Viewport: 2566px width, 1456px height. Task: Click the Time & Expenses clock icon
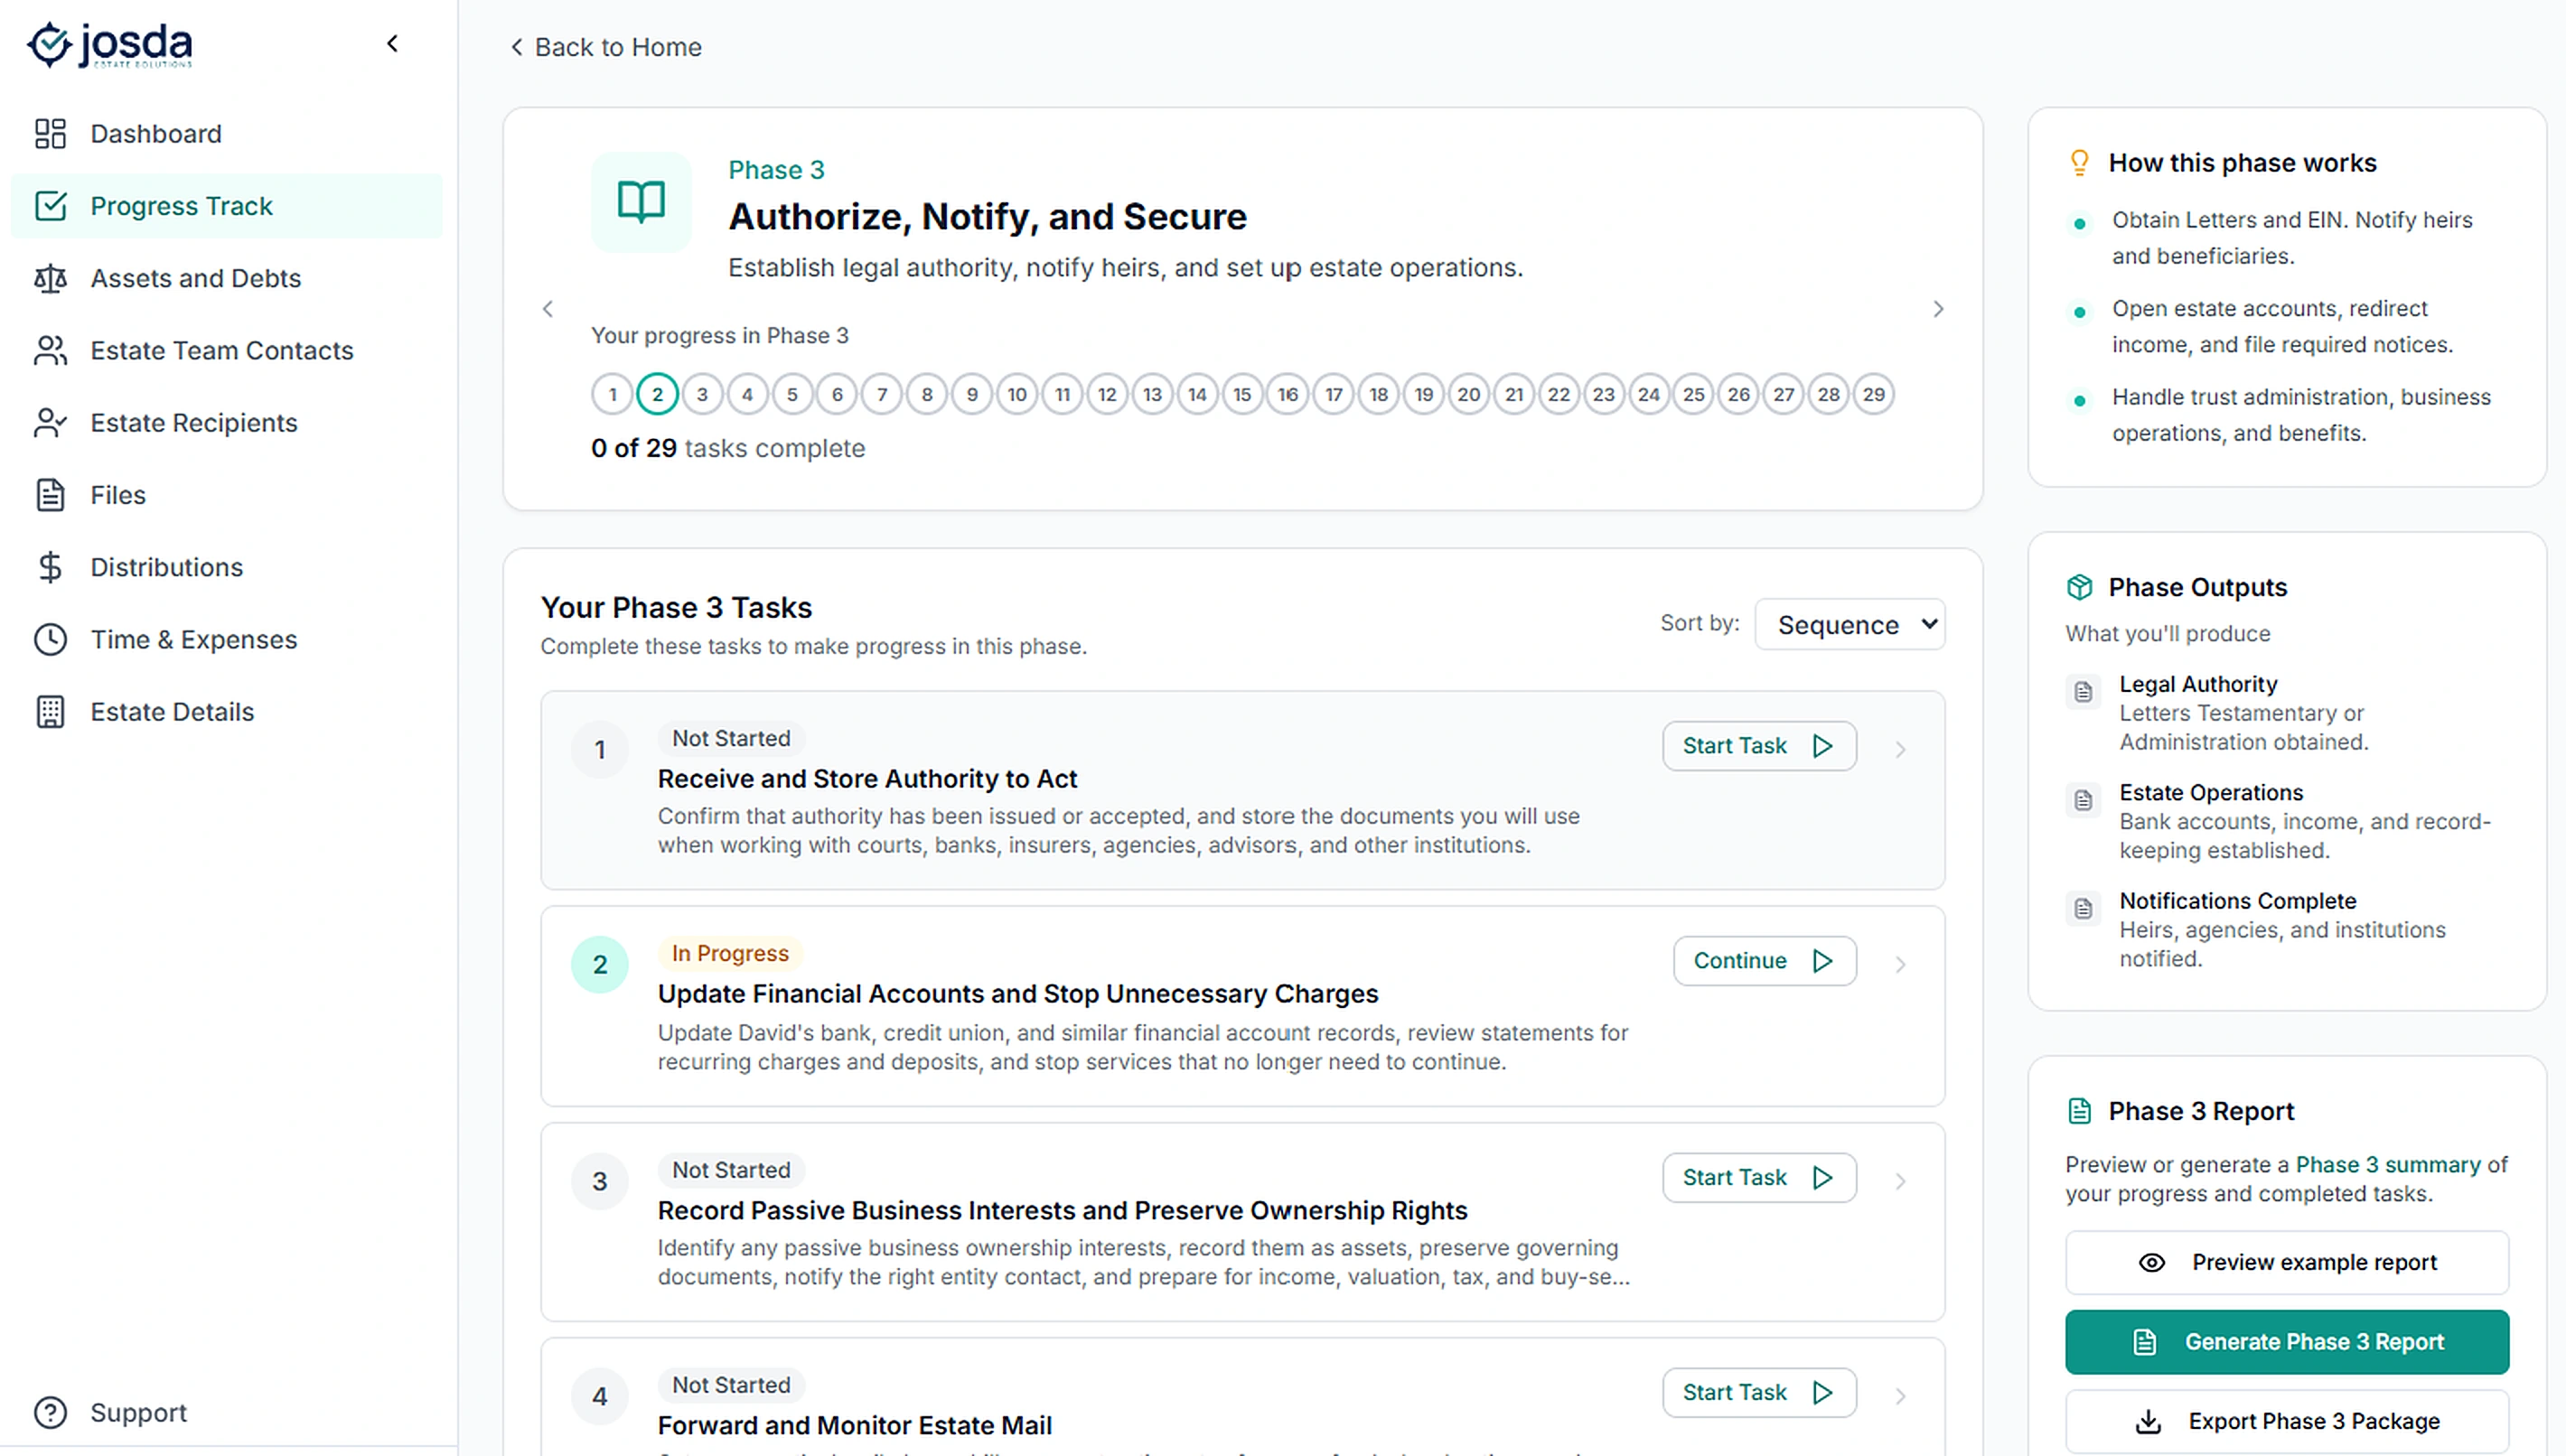(x=50, y=639)
